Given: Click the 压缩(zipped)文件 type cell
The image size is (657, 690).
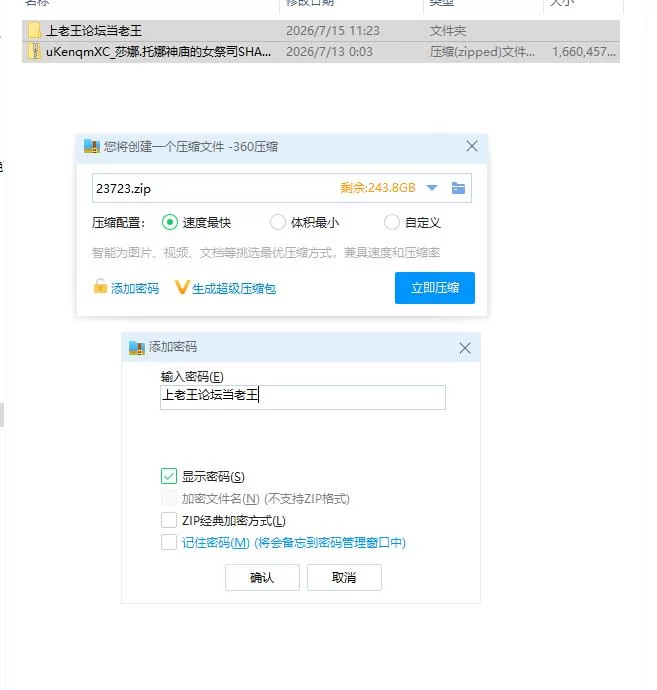Looking at the screenshot, I should (x=482, y=51).
